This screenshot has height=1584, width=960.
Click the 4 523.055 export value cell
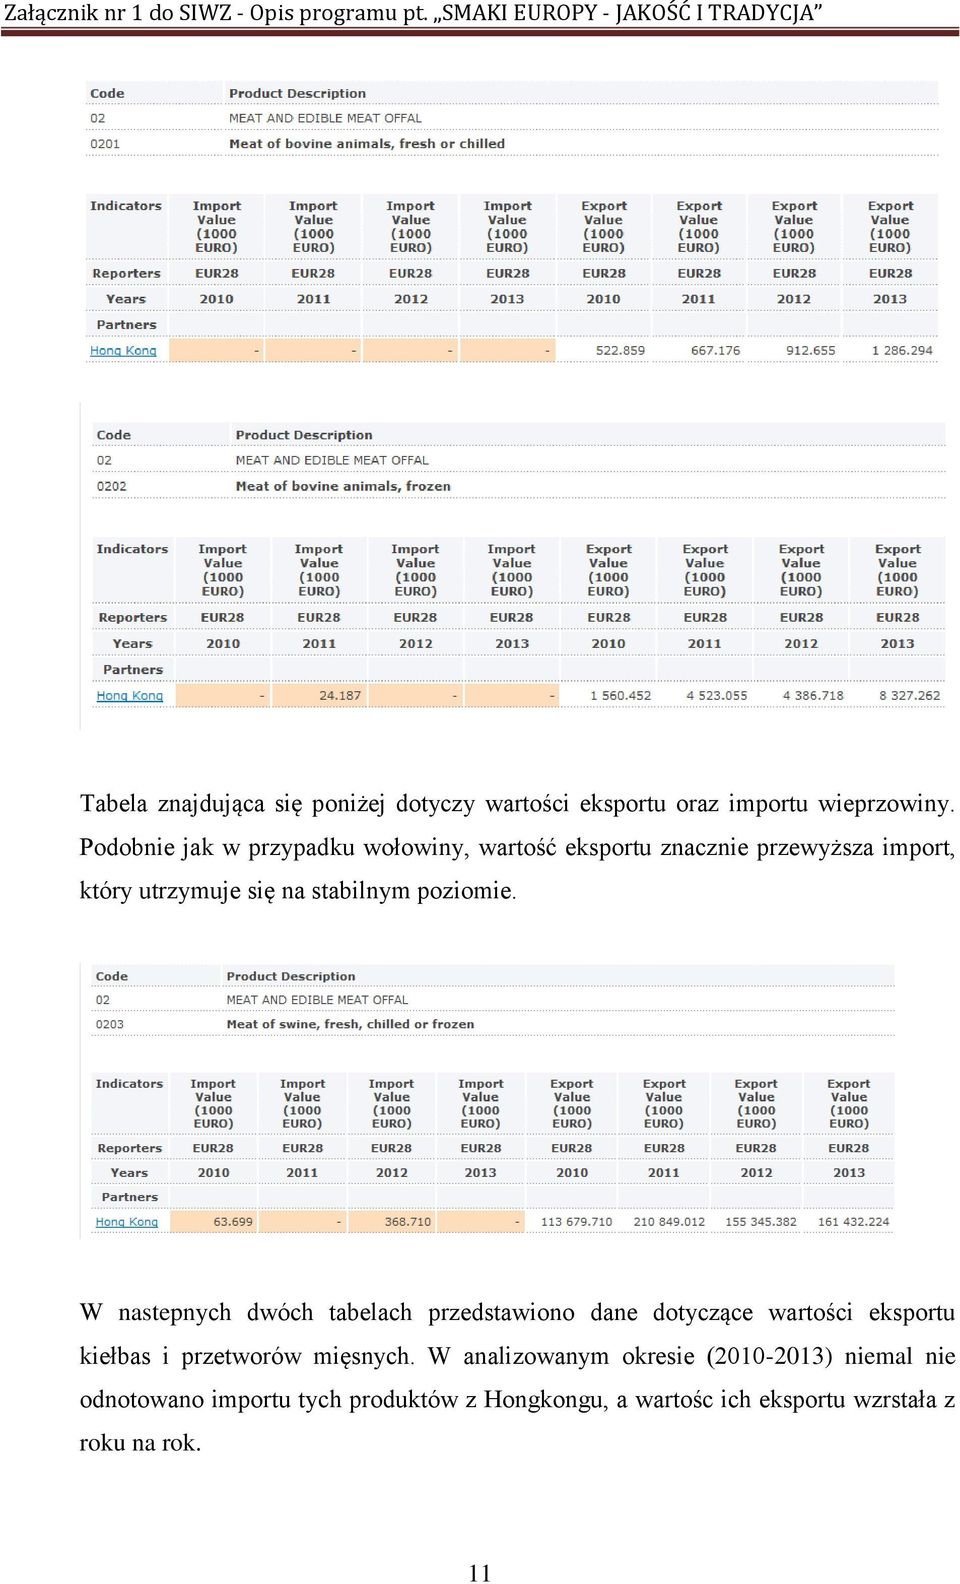[705, 696]
